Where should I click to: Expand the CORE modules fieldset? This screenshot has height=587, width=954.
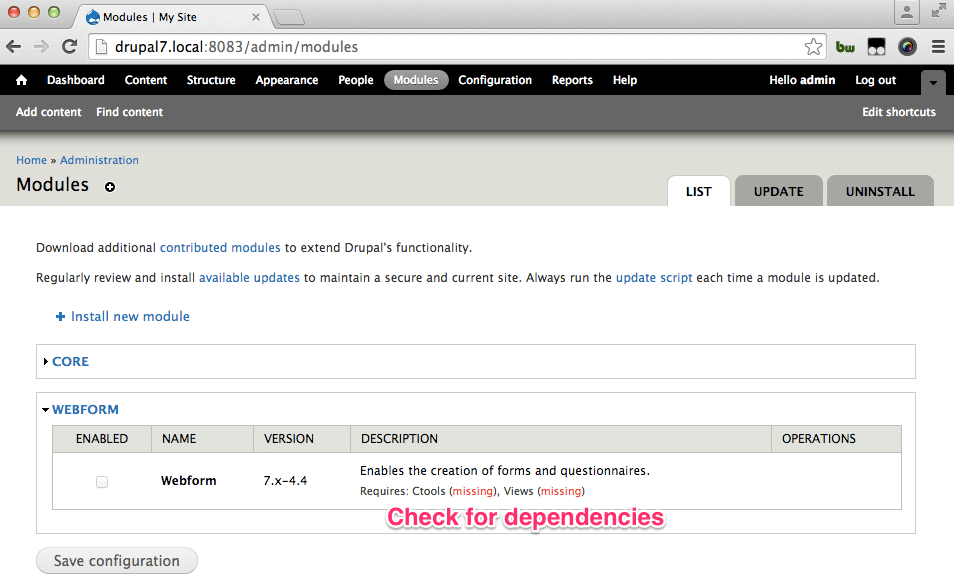tap(70, 362)
